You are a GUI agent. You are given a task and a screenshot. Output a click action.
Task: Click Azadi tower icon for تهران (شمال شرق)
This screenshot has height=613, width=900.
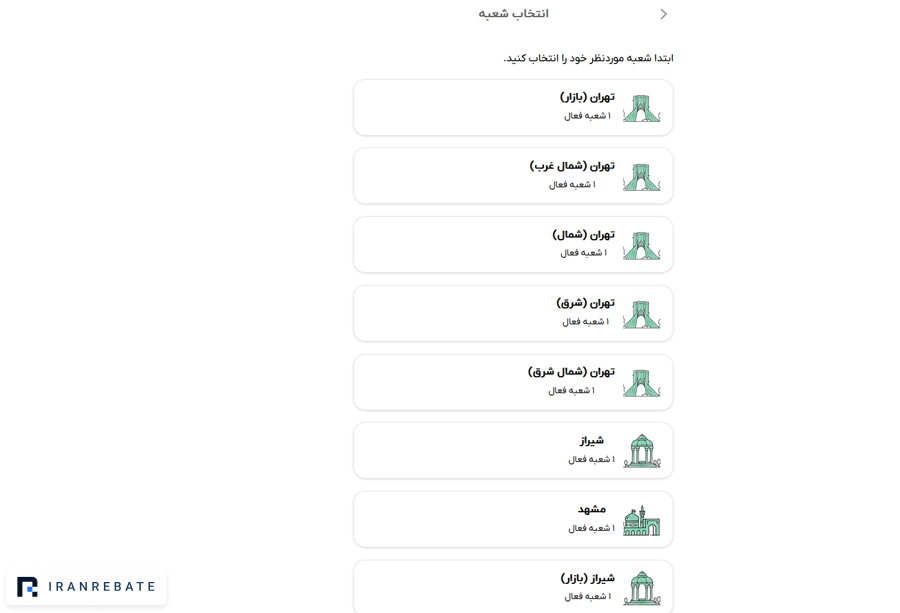642,383
